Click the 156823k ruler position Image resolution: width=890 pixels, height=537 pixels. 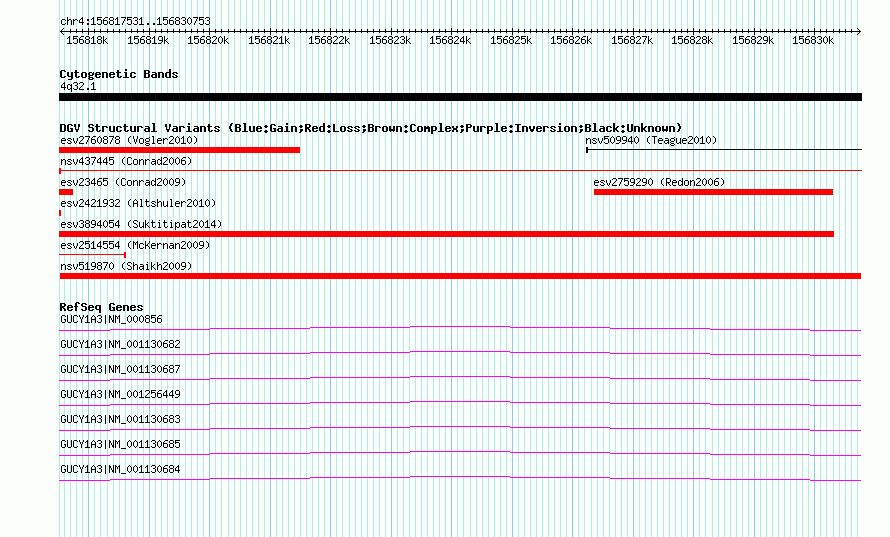click(x=390, y=40)
